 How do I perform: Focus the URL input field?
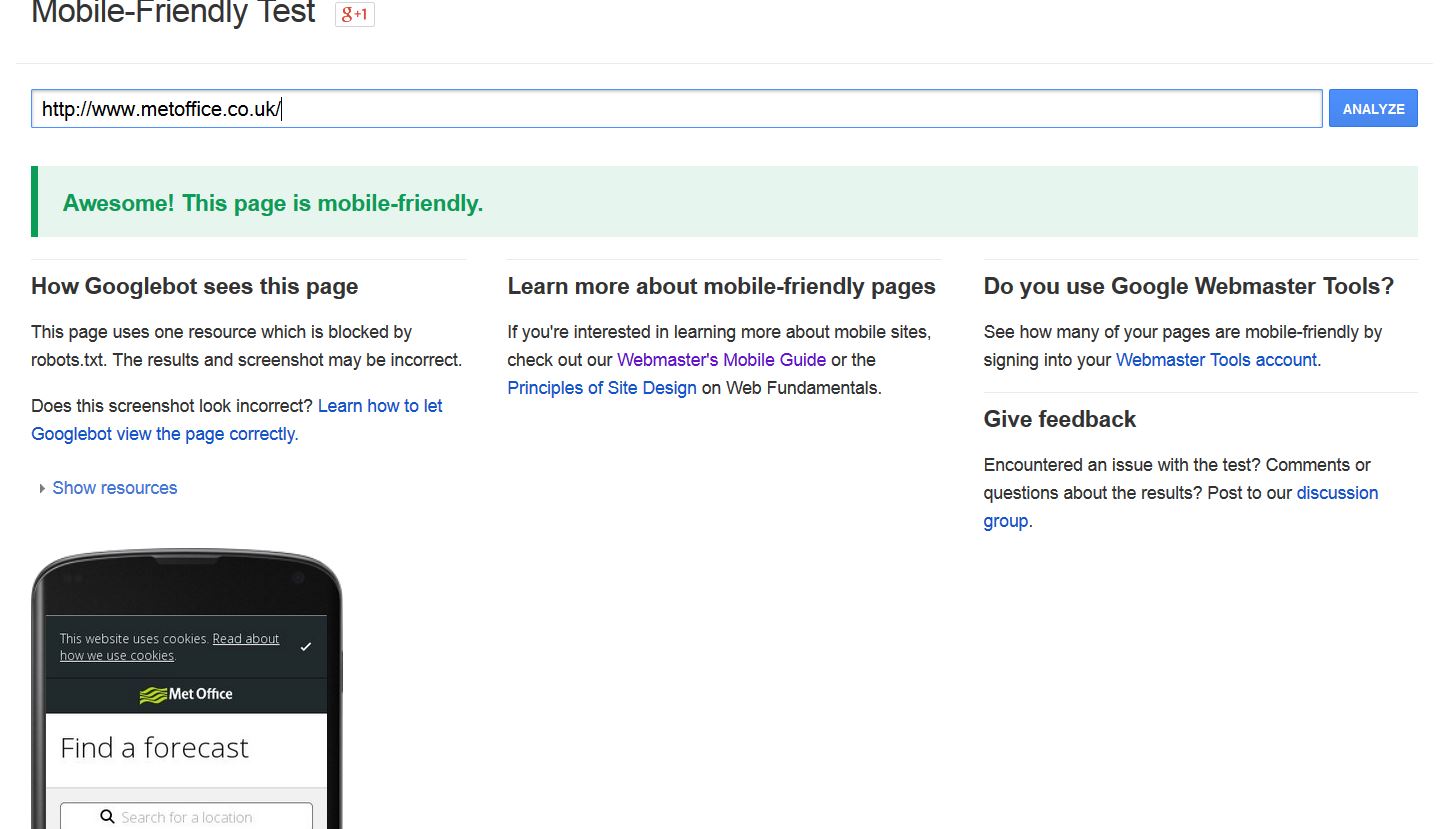676,109
